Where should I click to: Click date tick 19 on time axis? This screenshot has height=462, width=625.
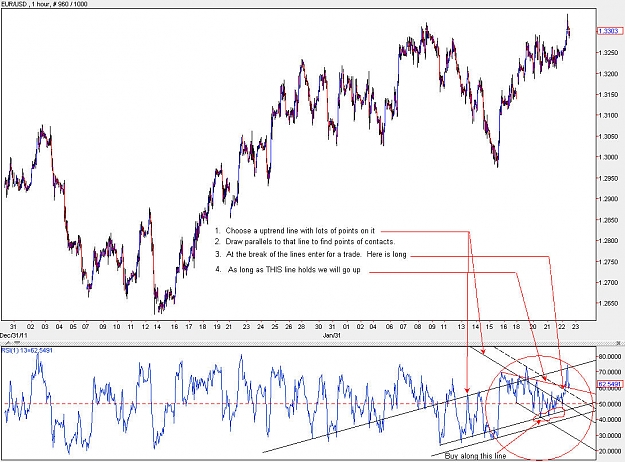(x=216, y=327)
